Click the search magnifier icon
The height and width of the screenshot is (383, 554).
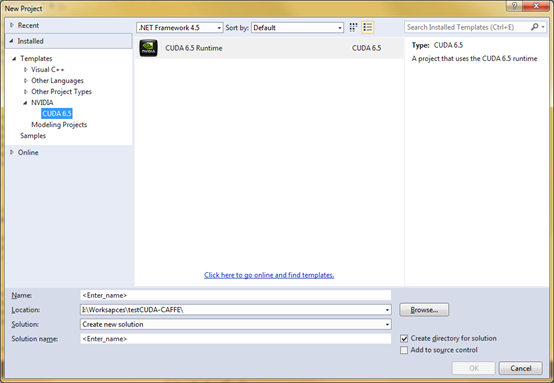click(535, 27)
